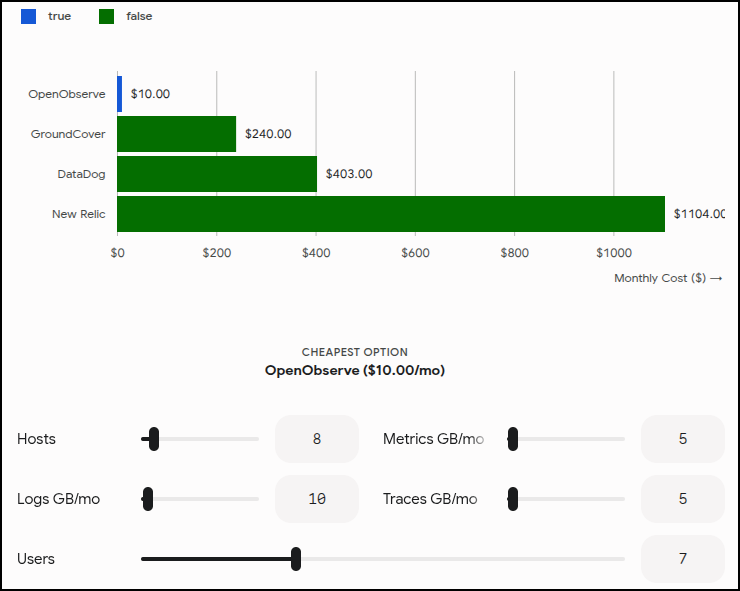Click the $10.00 value label

click(150, 94)
